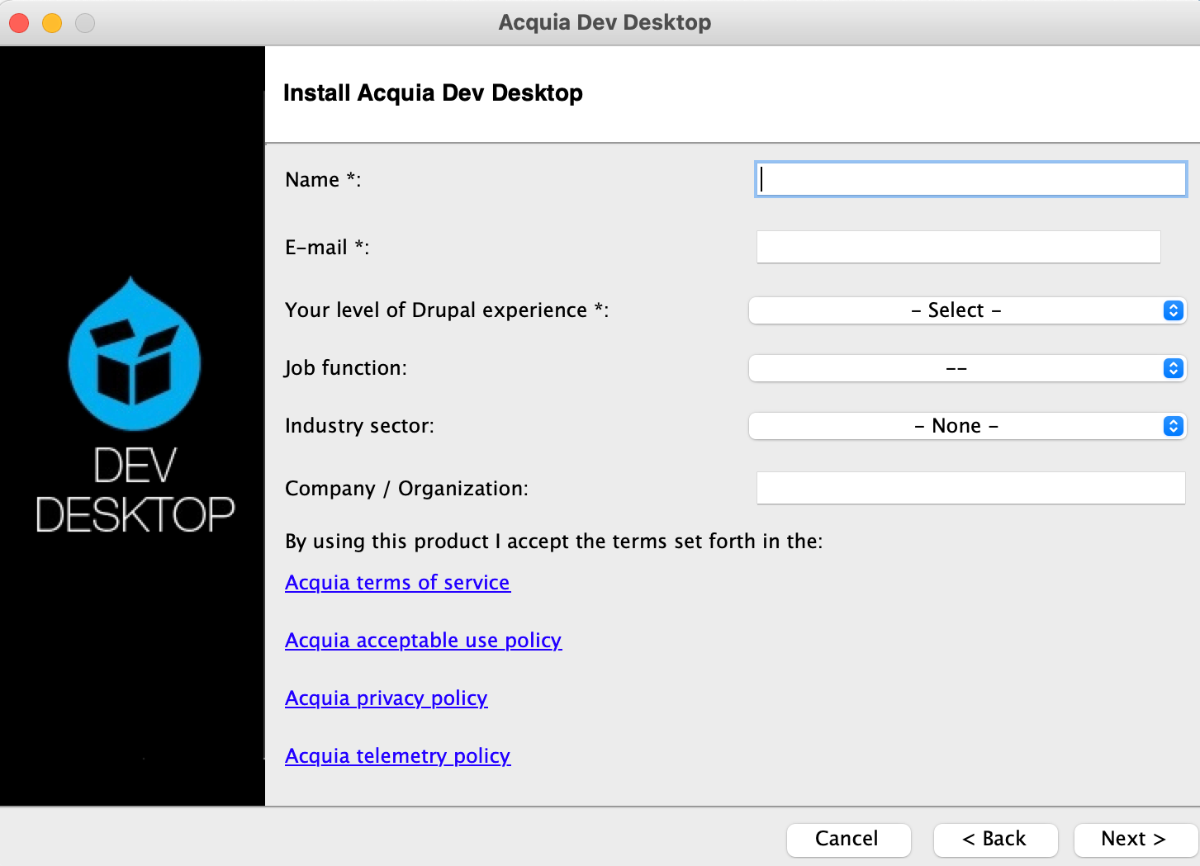Proceed with the Next > button
Image resolution: width=1200 pixels, height=866 pixels.
point(1134,839)
